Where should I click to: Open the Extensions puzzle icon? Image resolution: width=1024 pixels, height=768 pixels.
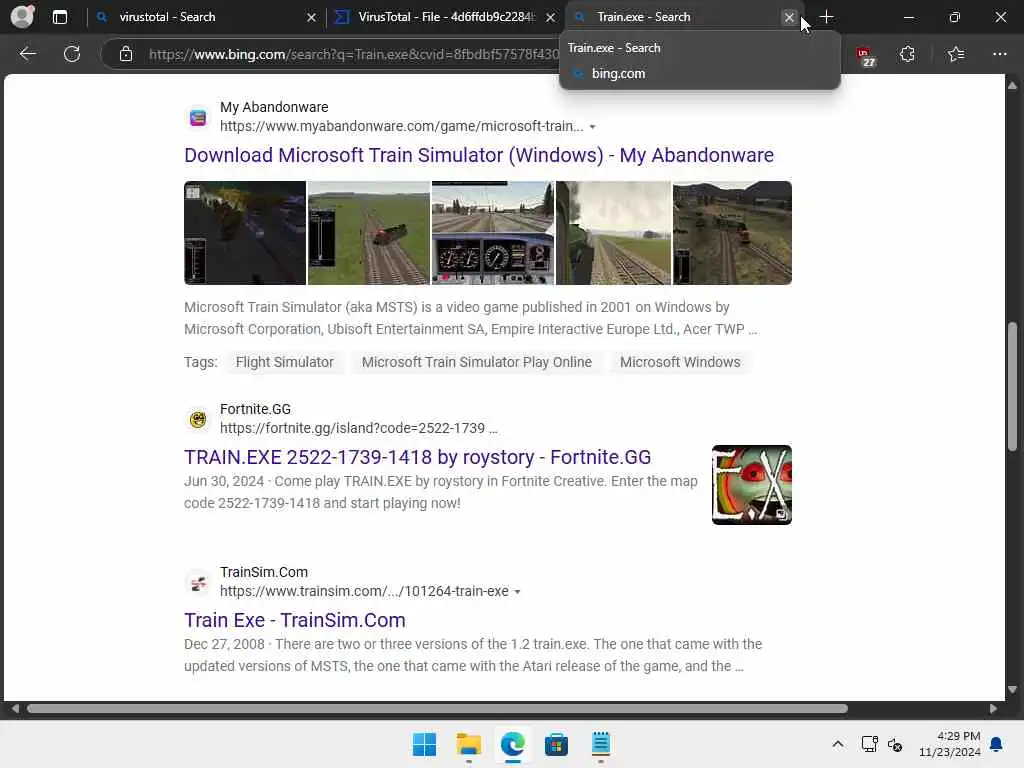tap(907, 54)
